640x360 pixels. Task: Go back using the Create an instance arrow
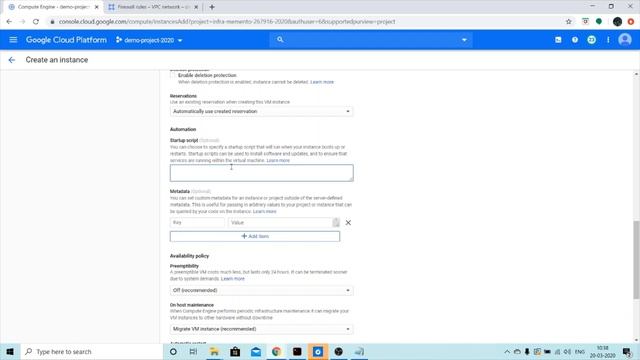tap(11, 60)
